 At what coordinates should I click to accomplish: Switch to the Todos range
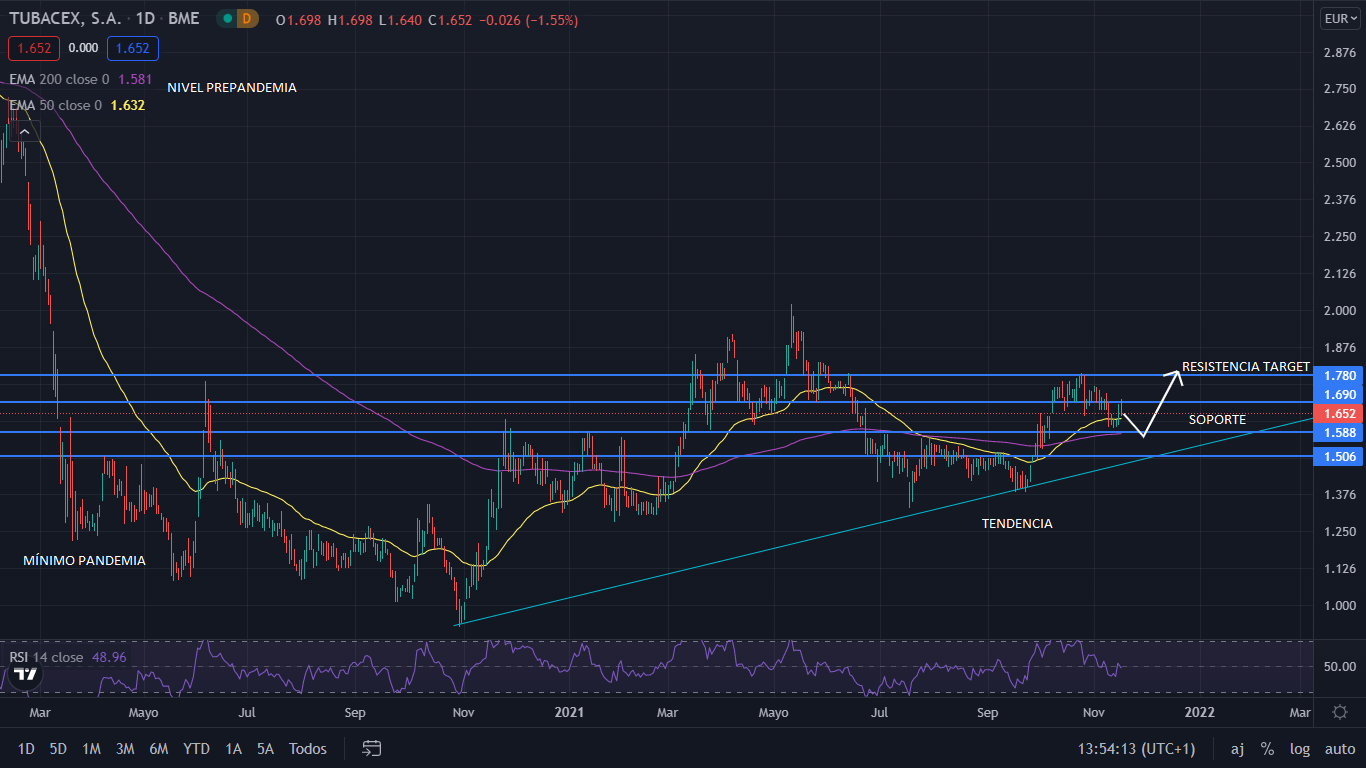(x=307, y=748)
